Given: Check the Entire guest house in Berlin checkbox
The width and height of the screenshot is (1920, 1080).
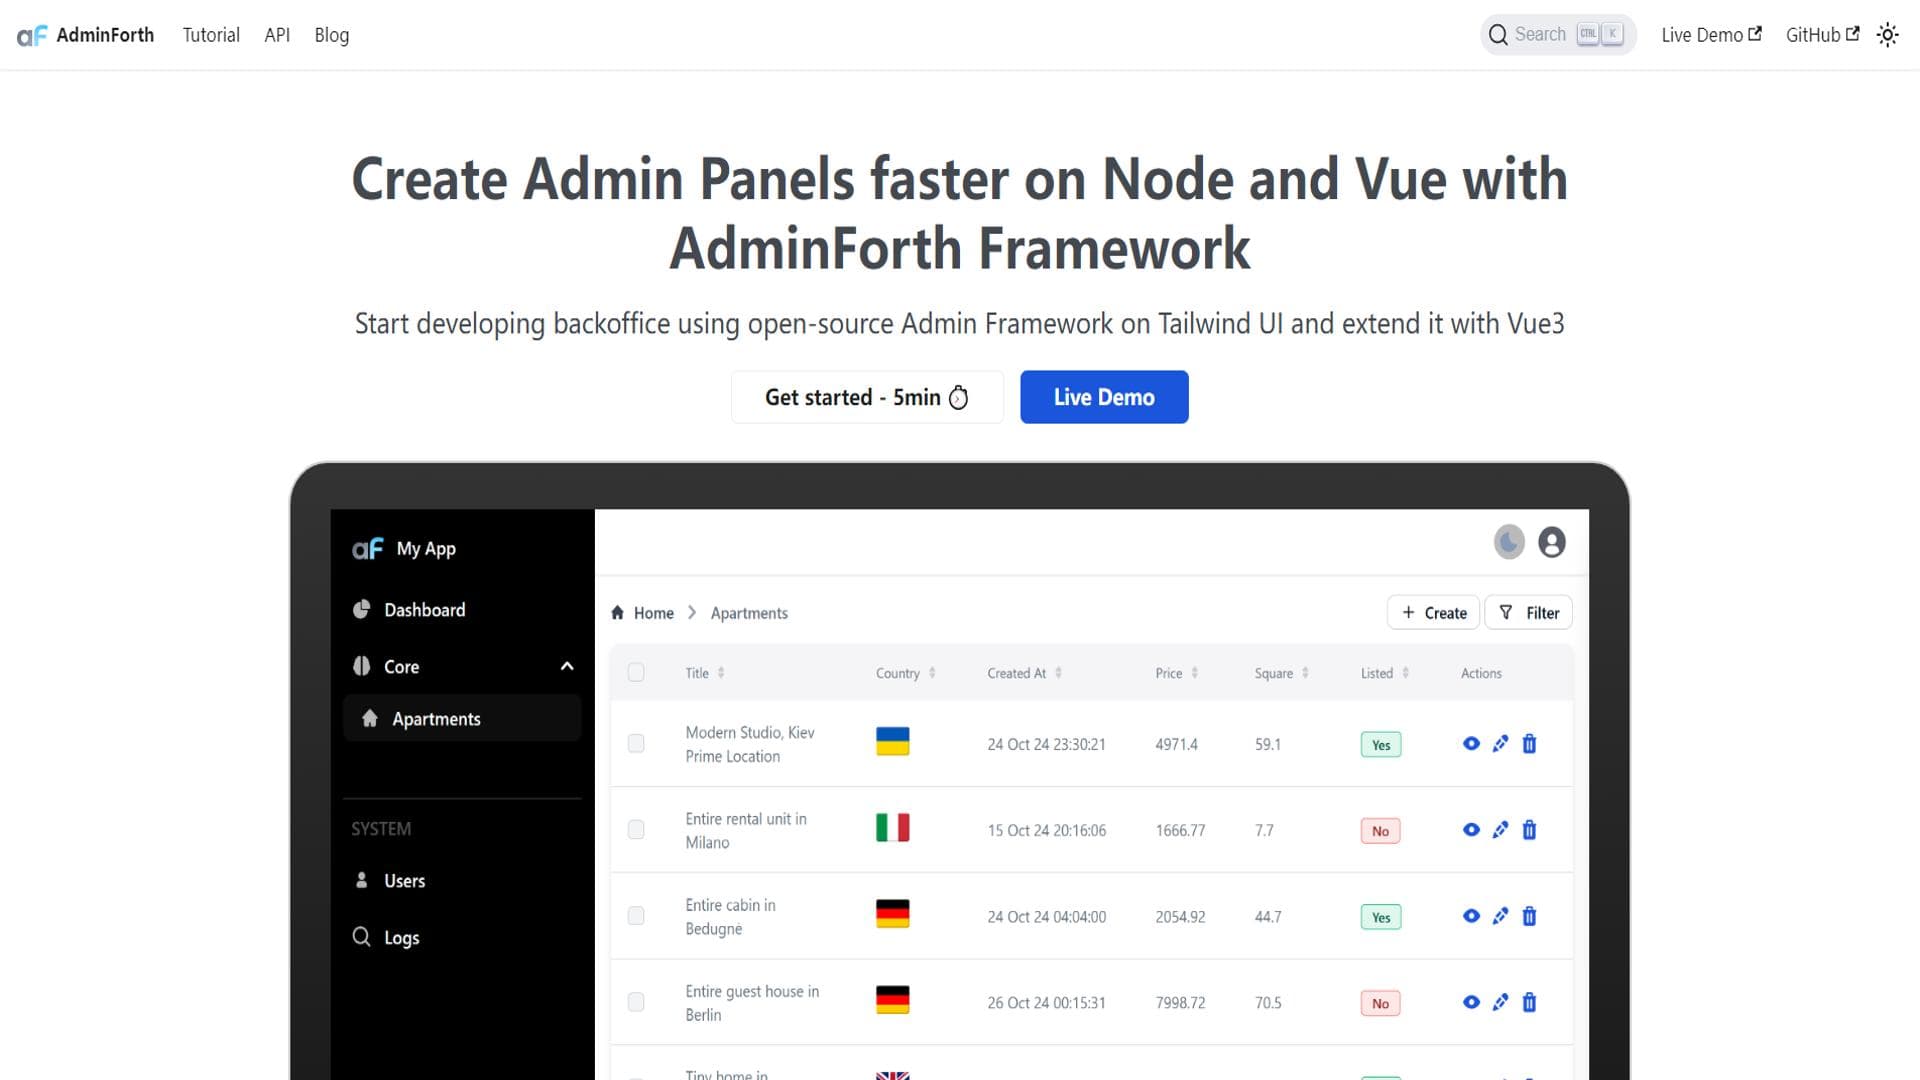Looking at the screenshot, I should (x=636, y=1001).
